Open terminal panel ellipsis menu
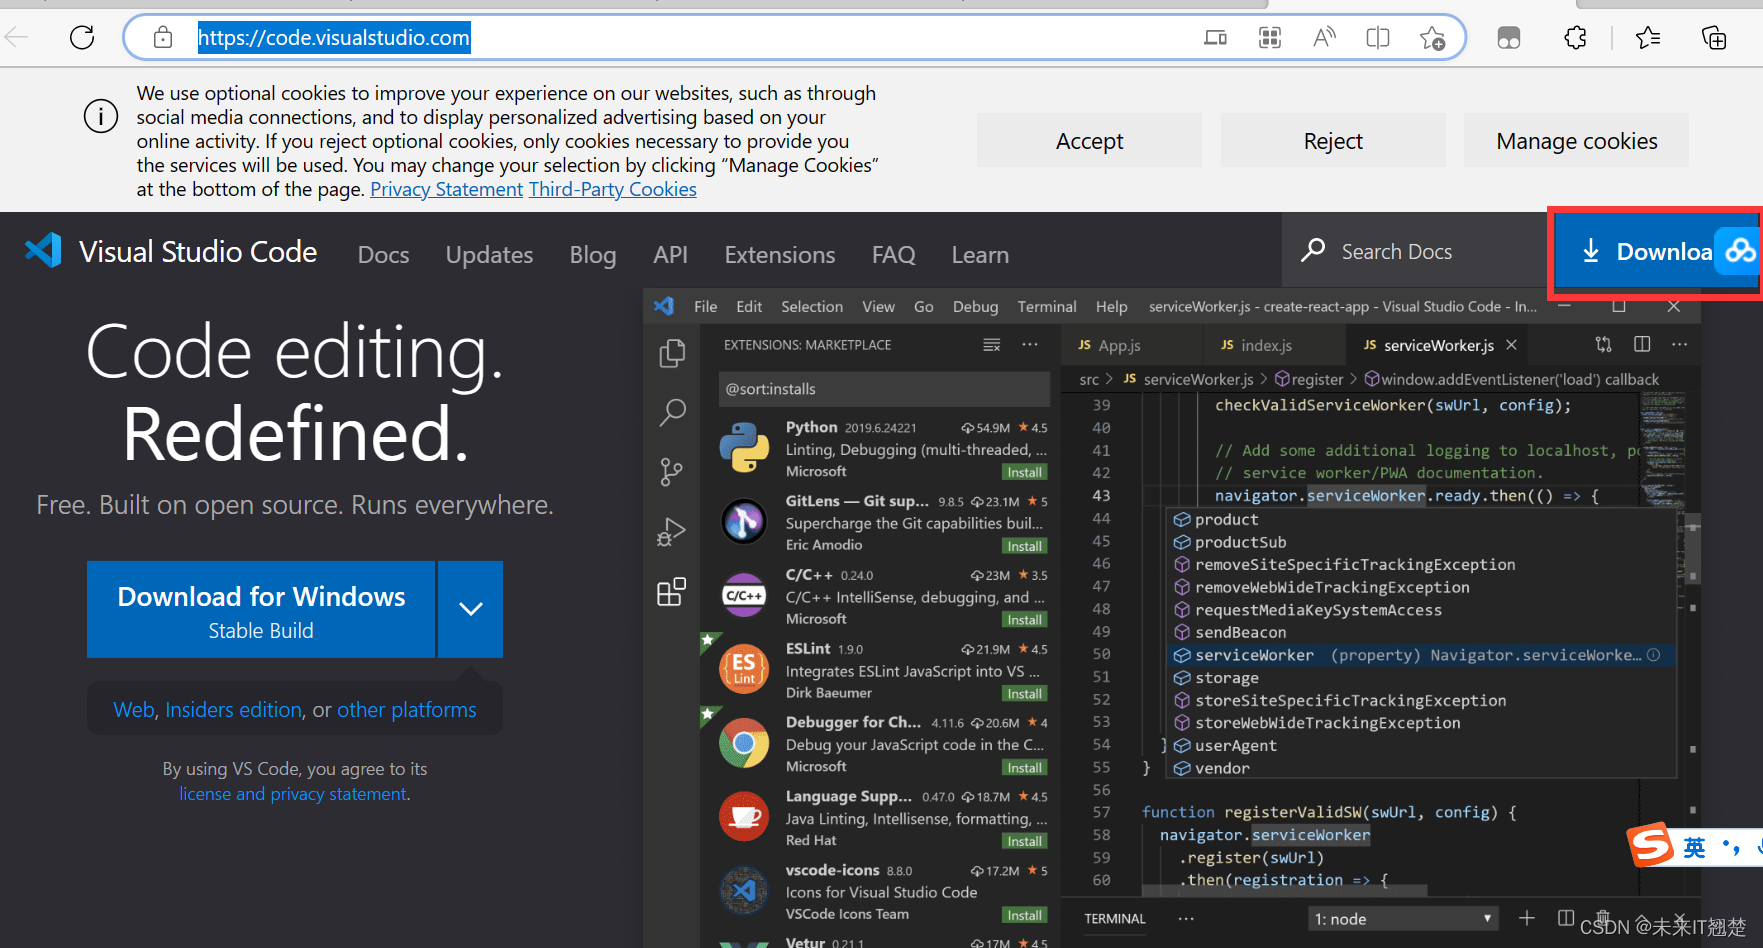 [x=1186, y=919]
